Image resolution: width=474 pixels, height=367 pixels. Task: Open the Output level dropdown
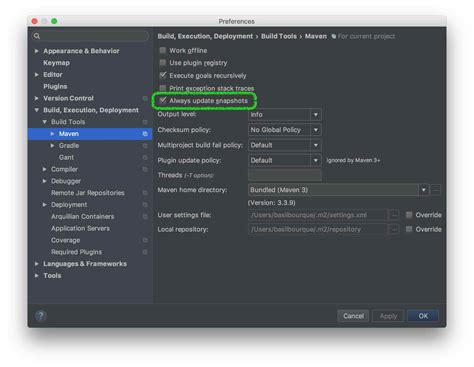pos(285,114)
